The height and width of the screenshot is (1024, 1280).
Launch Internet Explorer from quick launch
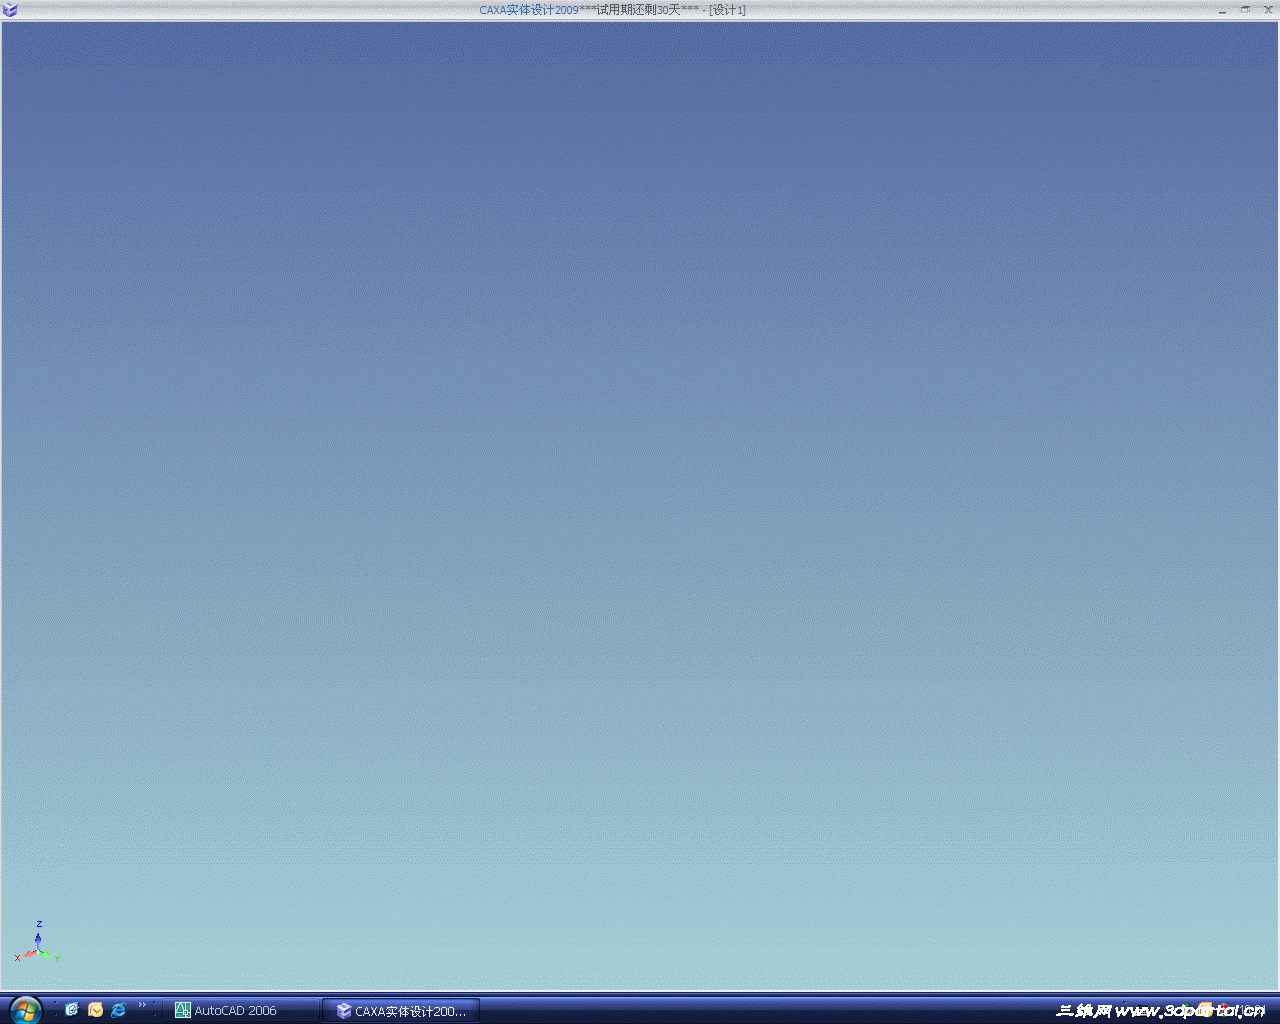point(118,1010)
